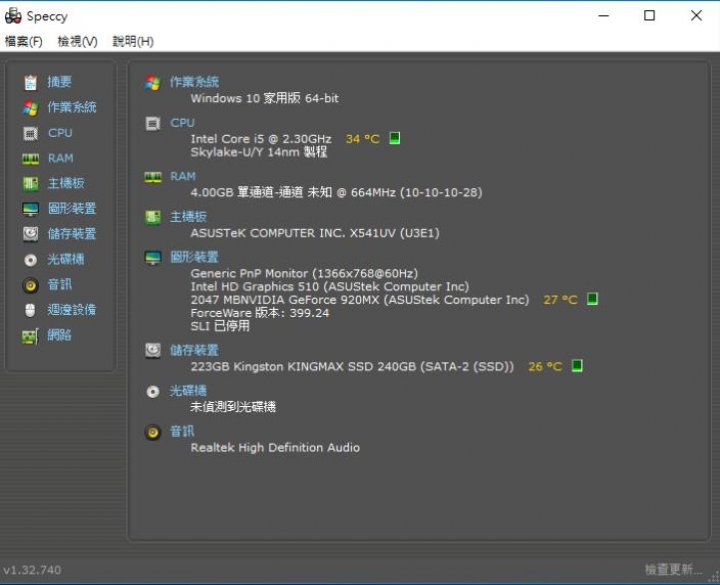
Task: Open 摘要 section label in sidebar
Action: [x=60, y=82]
